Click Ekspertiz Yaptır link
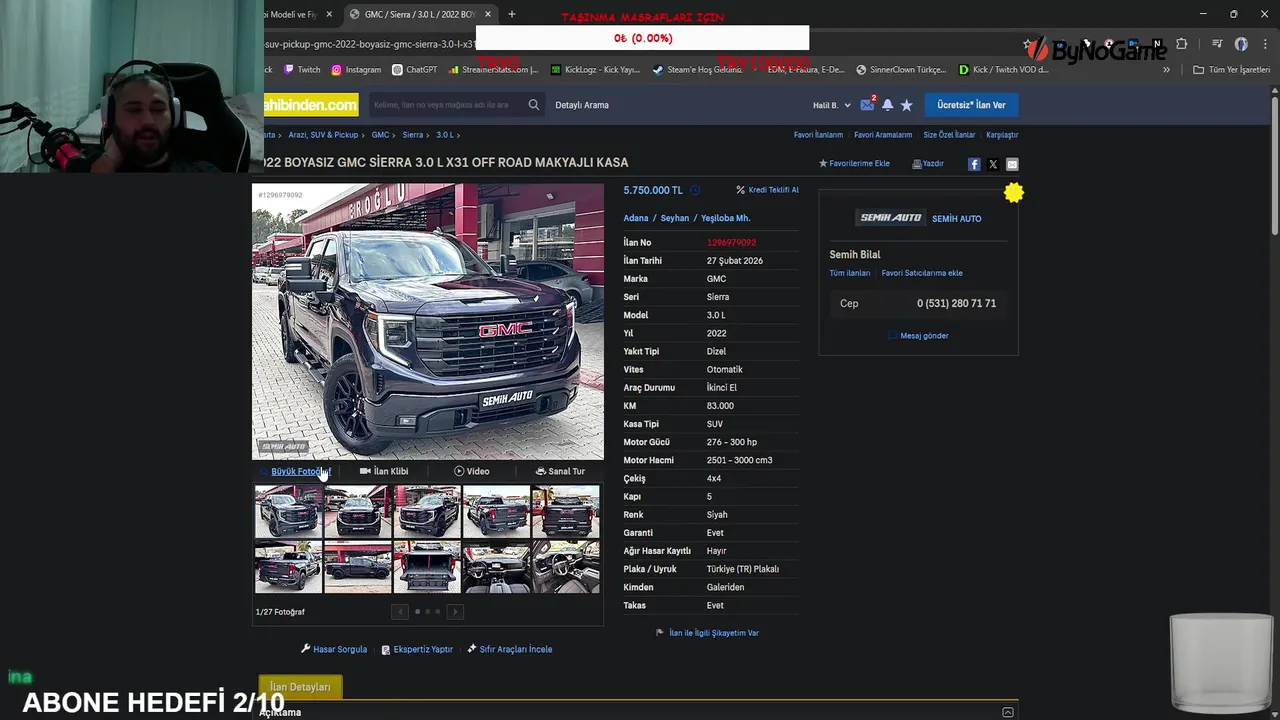This screenshot has height=720, width=1280. tap(417, 649)
